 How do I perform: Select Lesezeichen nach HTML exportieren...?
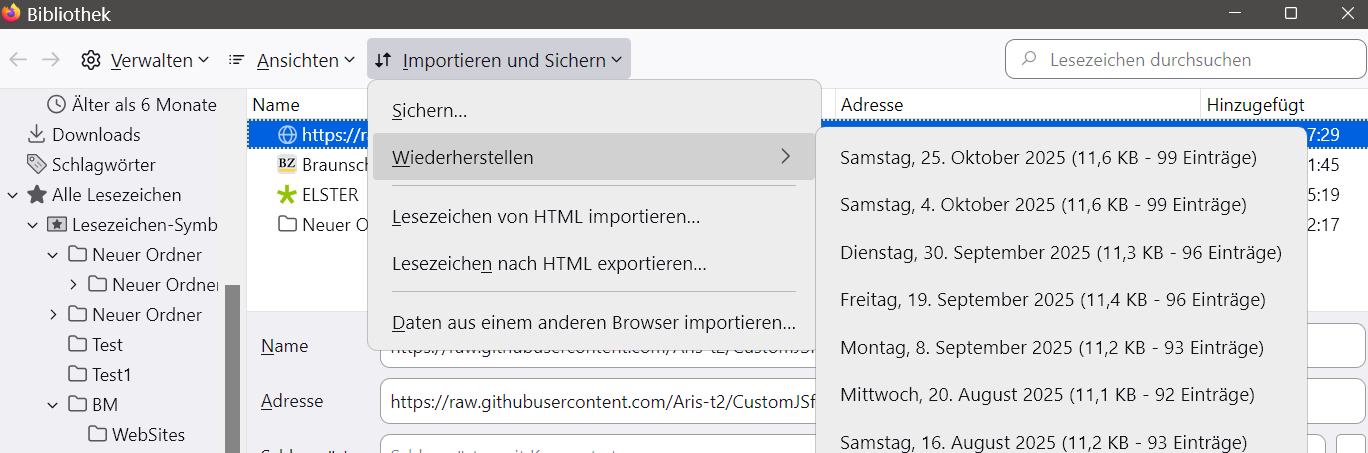pos(549,265)
